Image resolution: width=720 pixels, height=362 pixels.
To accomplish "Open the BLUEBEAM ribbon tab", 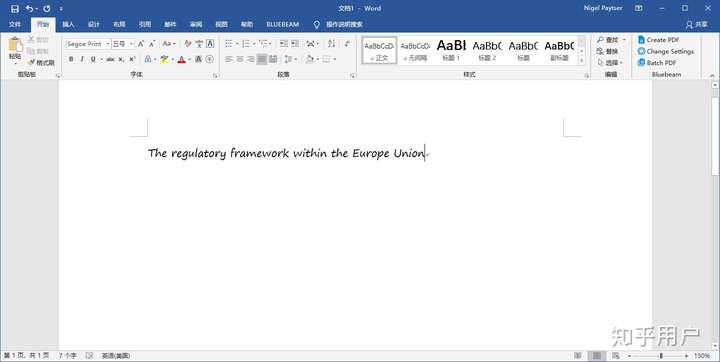I will (282, 24).
